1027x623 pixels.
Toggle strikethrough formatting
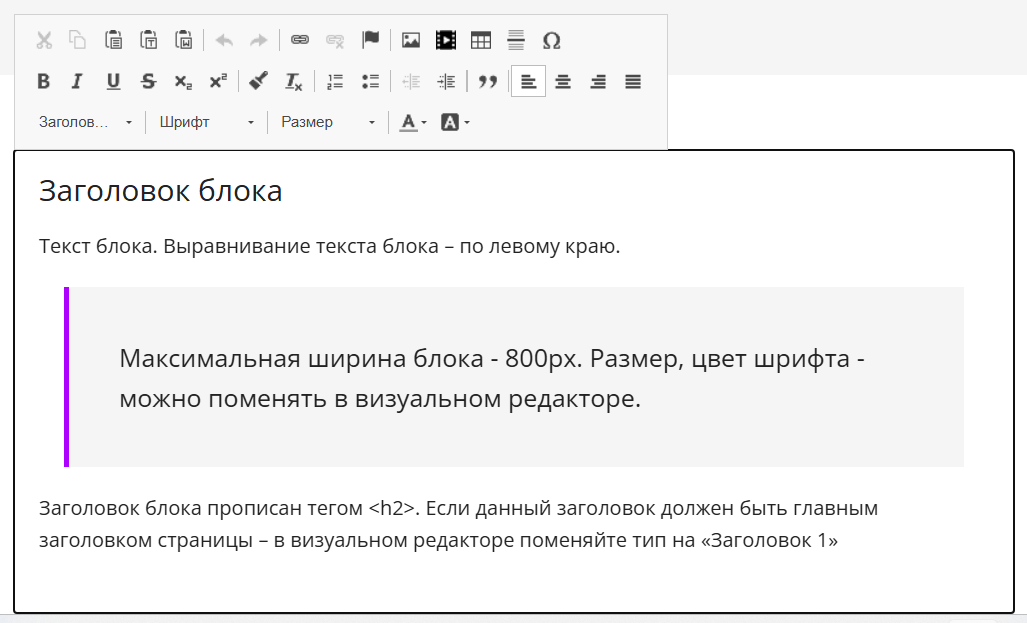pos(148,81)
